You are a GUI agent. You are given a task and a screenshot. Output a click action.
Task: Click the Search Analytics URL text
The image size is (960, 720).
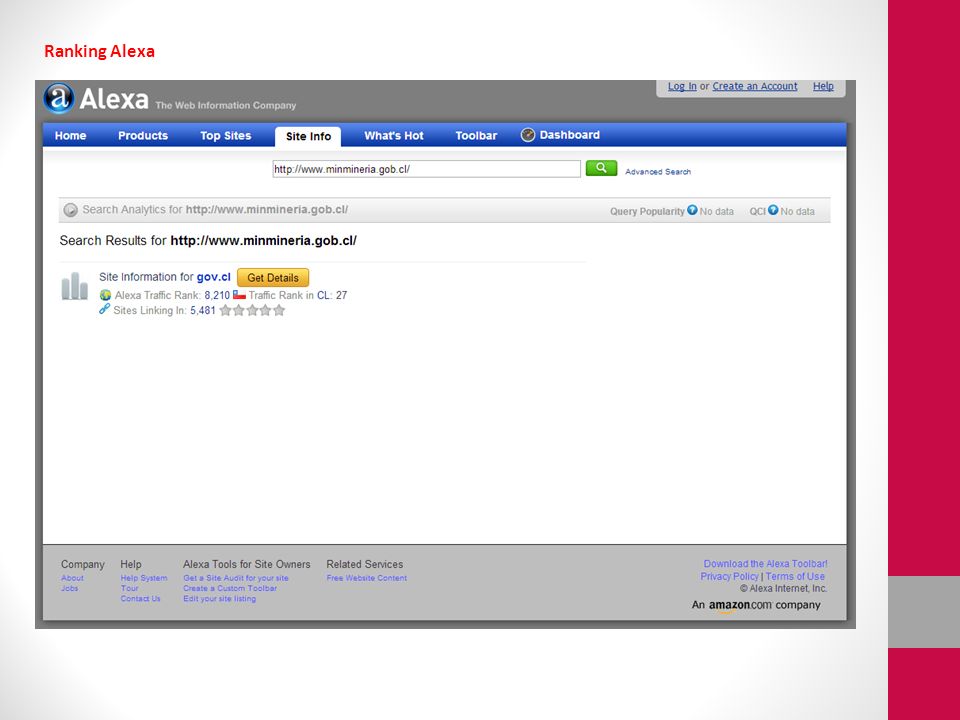click(x=267, y=209)
